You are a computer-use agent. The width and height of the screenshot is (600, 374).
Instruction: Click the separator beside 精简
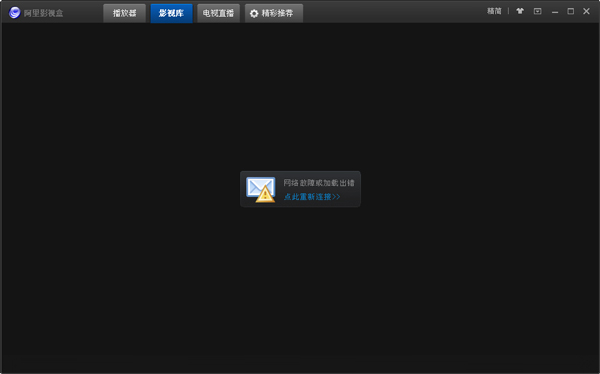pyautogui.click(x=509, y=11)
